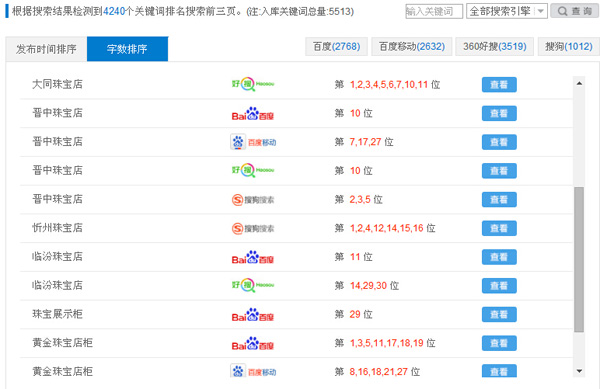Click Baidu logo in 临汾珠宝店 row
Image resolution: width=600 pixels, height=389 pixels.
pos(253,257)
